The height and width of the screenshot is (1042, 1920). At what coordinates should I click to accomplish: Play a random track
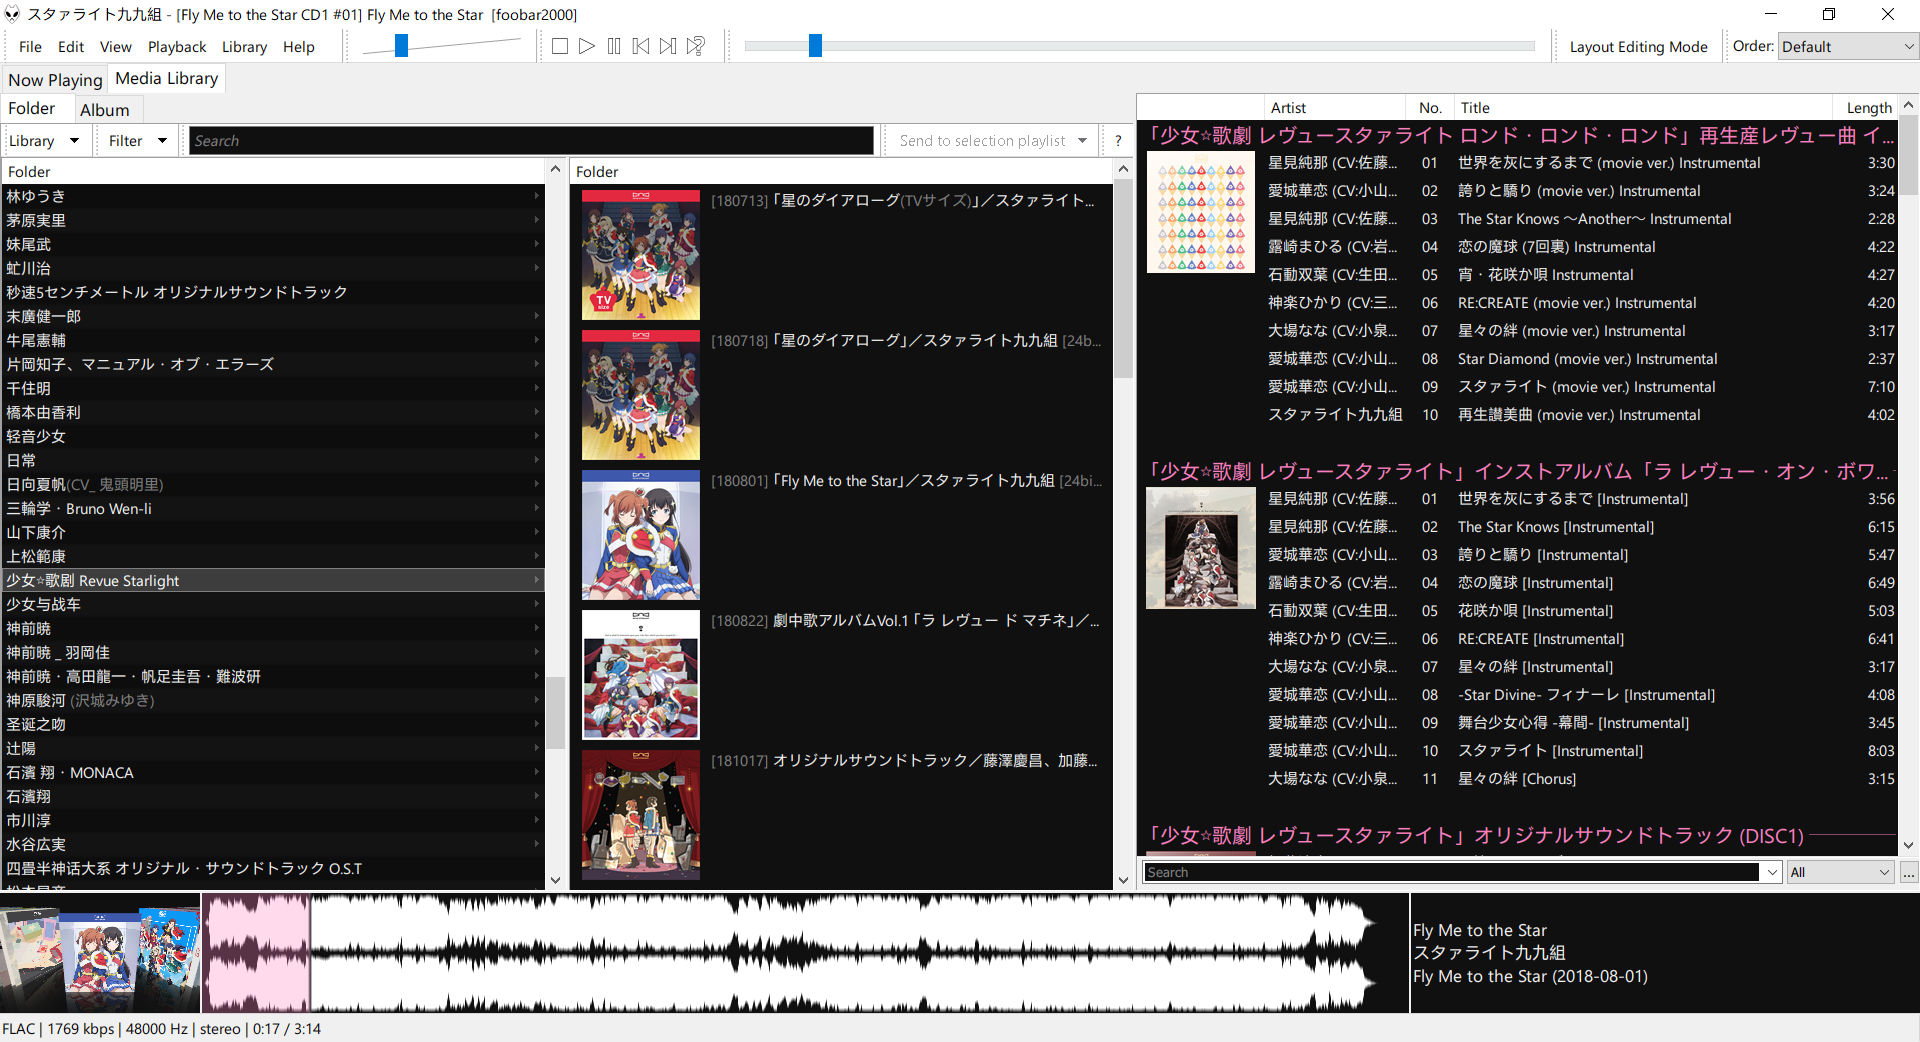[695, 45]
